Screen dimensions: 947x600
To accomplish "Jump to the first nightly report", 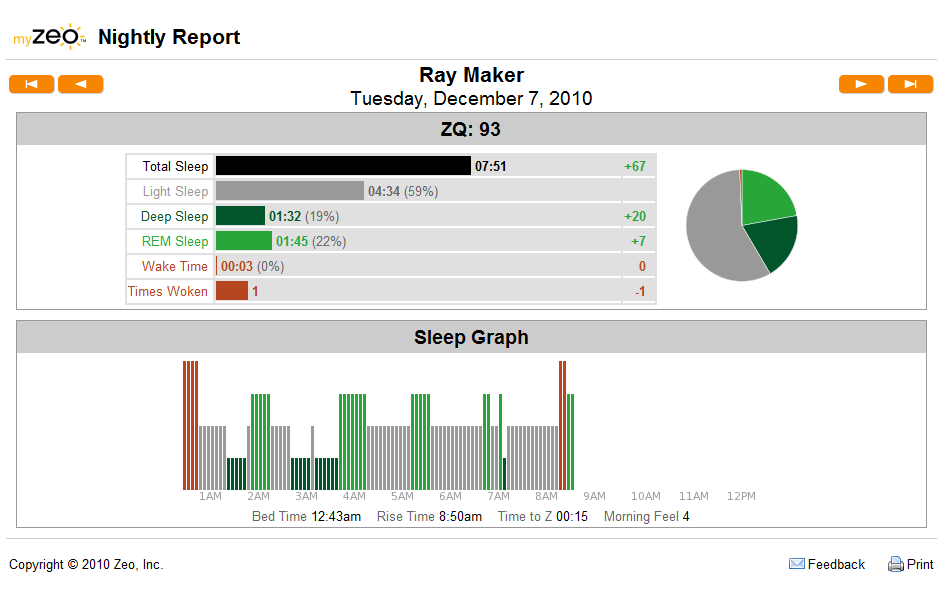I will pos(31,84).
